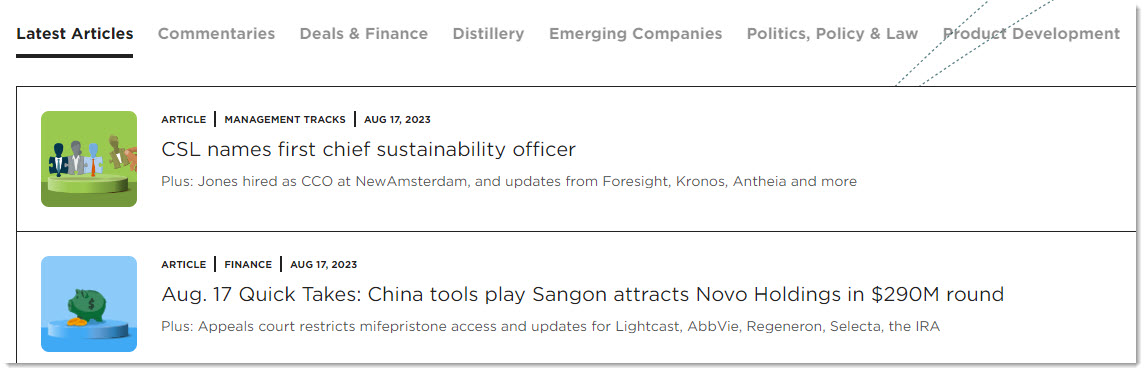Viewport: 1146px width, 373px height.
Task: Click the NewAmsterdam CCO summary text
Action: coord(509,181)
